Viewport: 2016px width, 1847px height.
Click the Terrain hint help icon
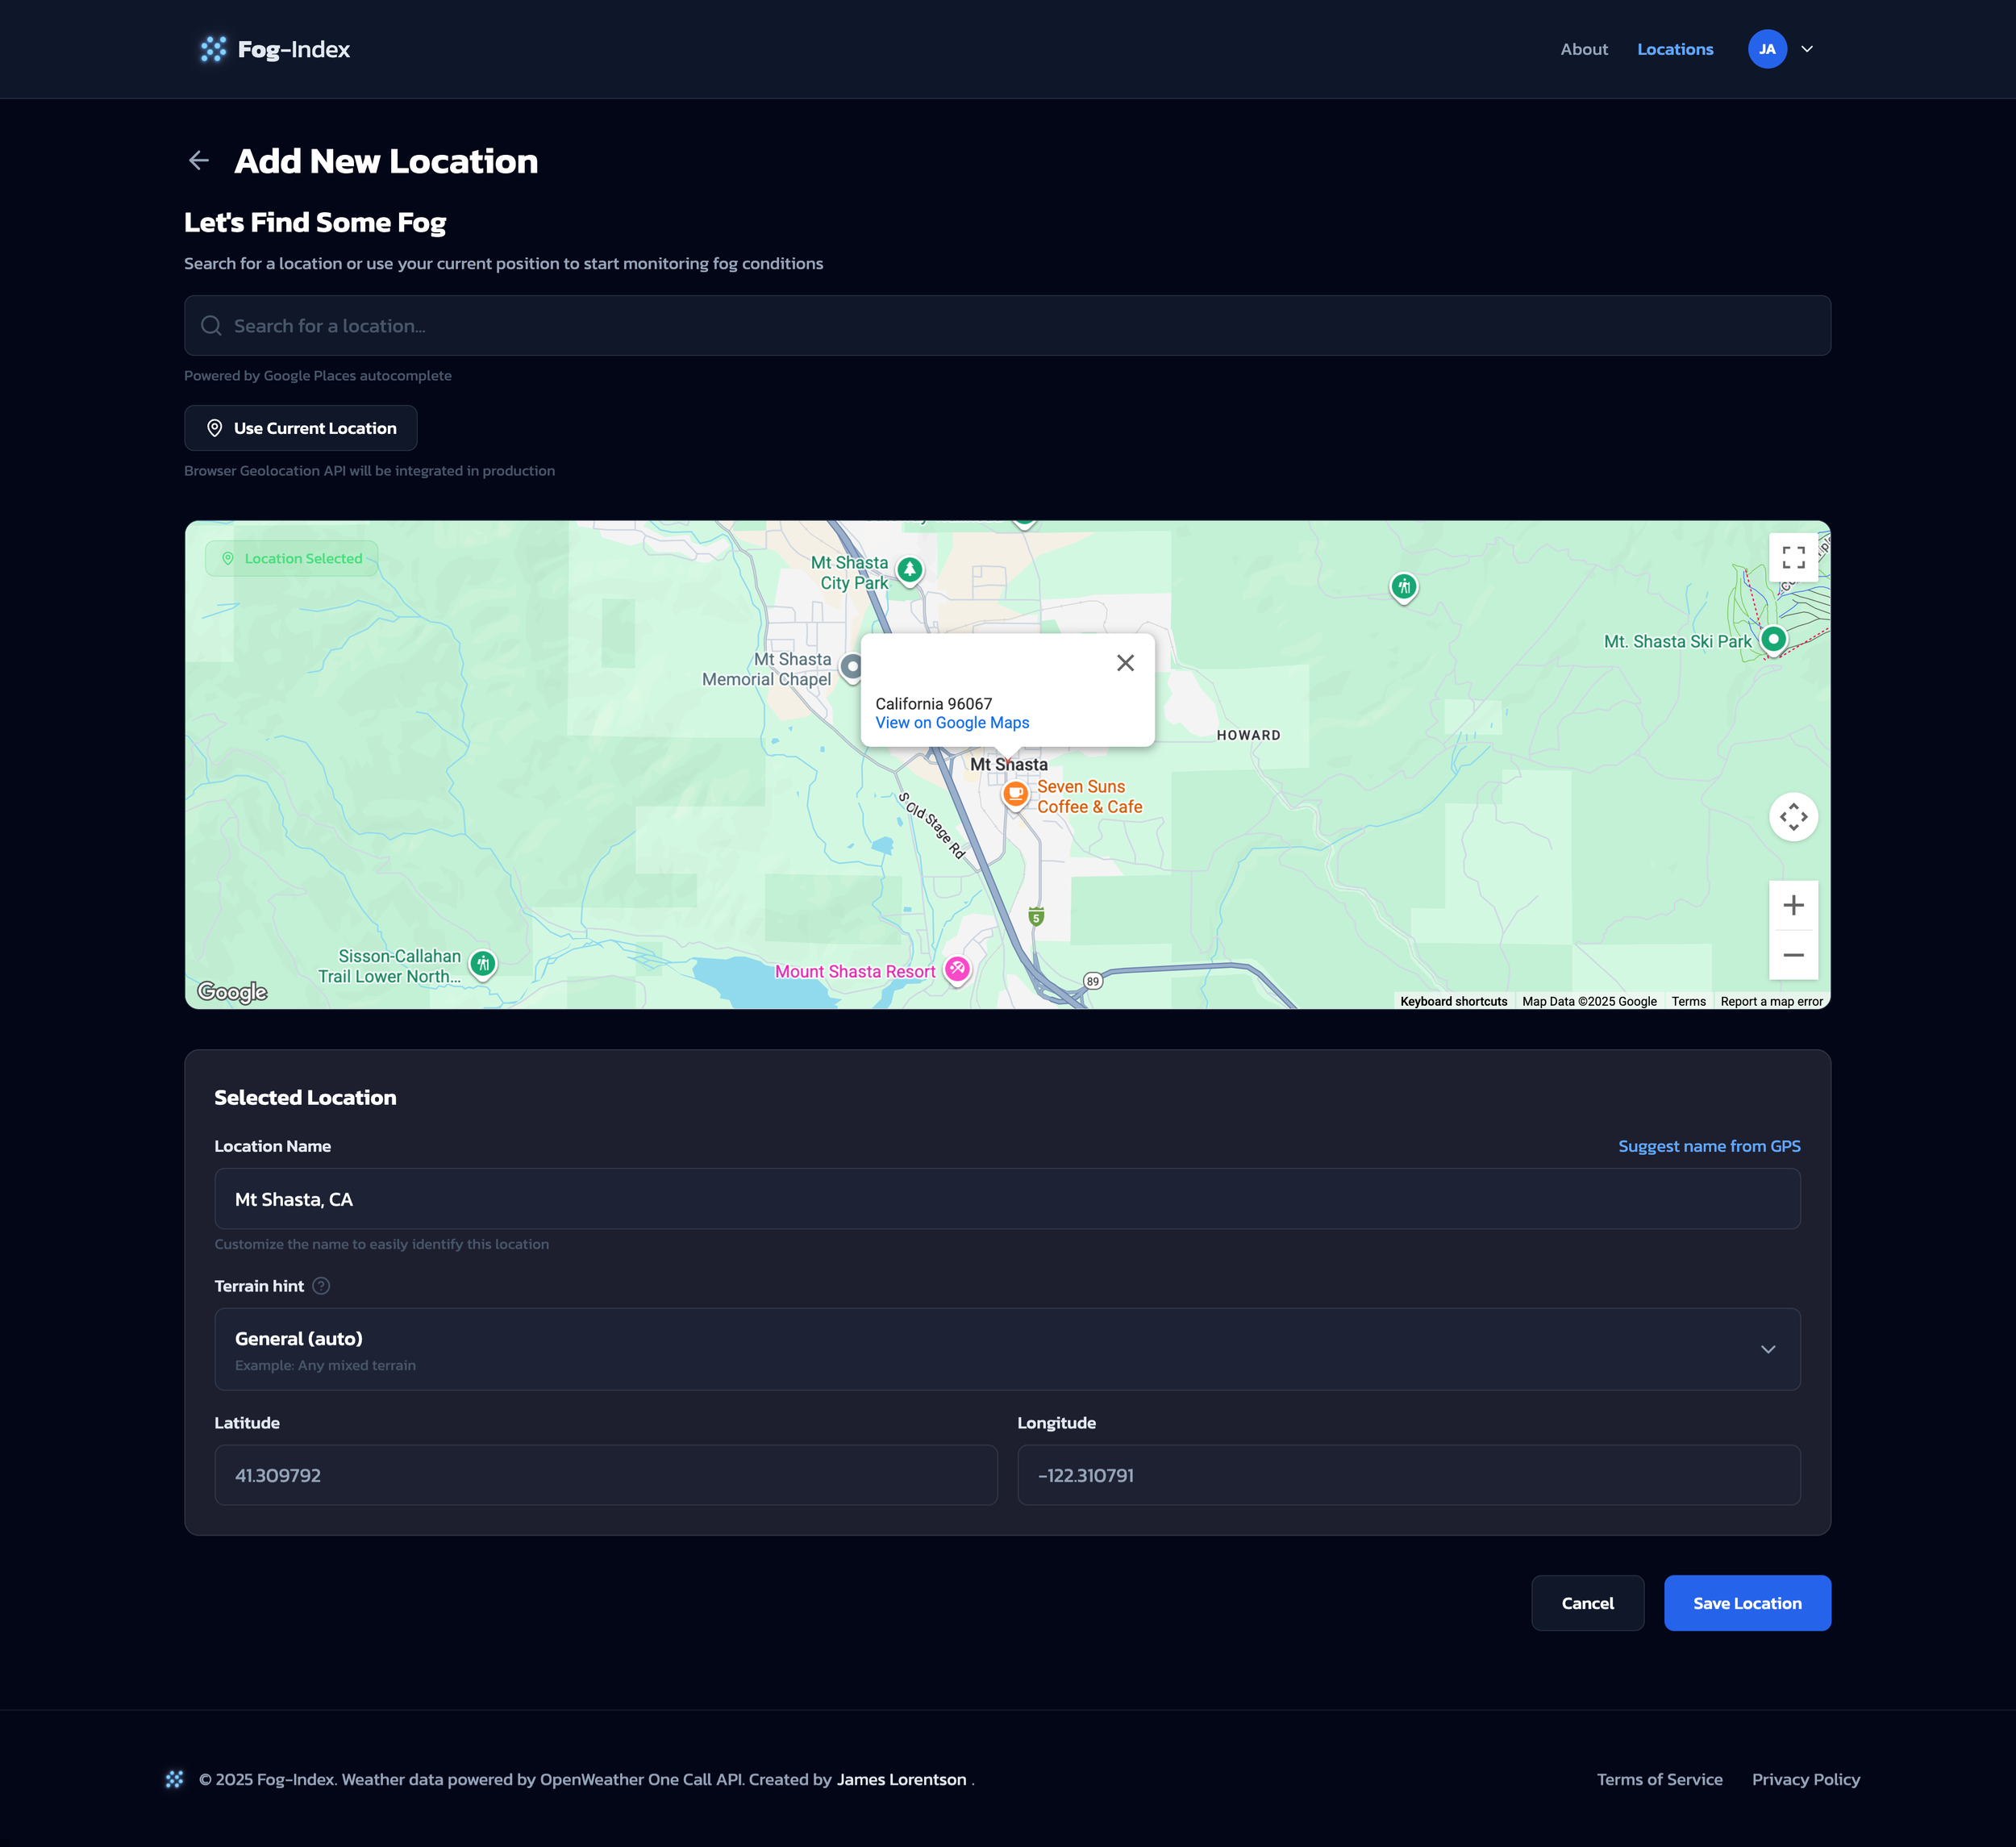(321, 1286)
